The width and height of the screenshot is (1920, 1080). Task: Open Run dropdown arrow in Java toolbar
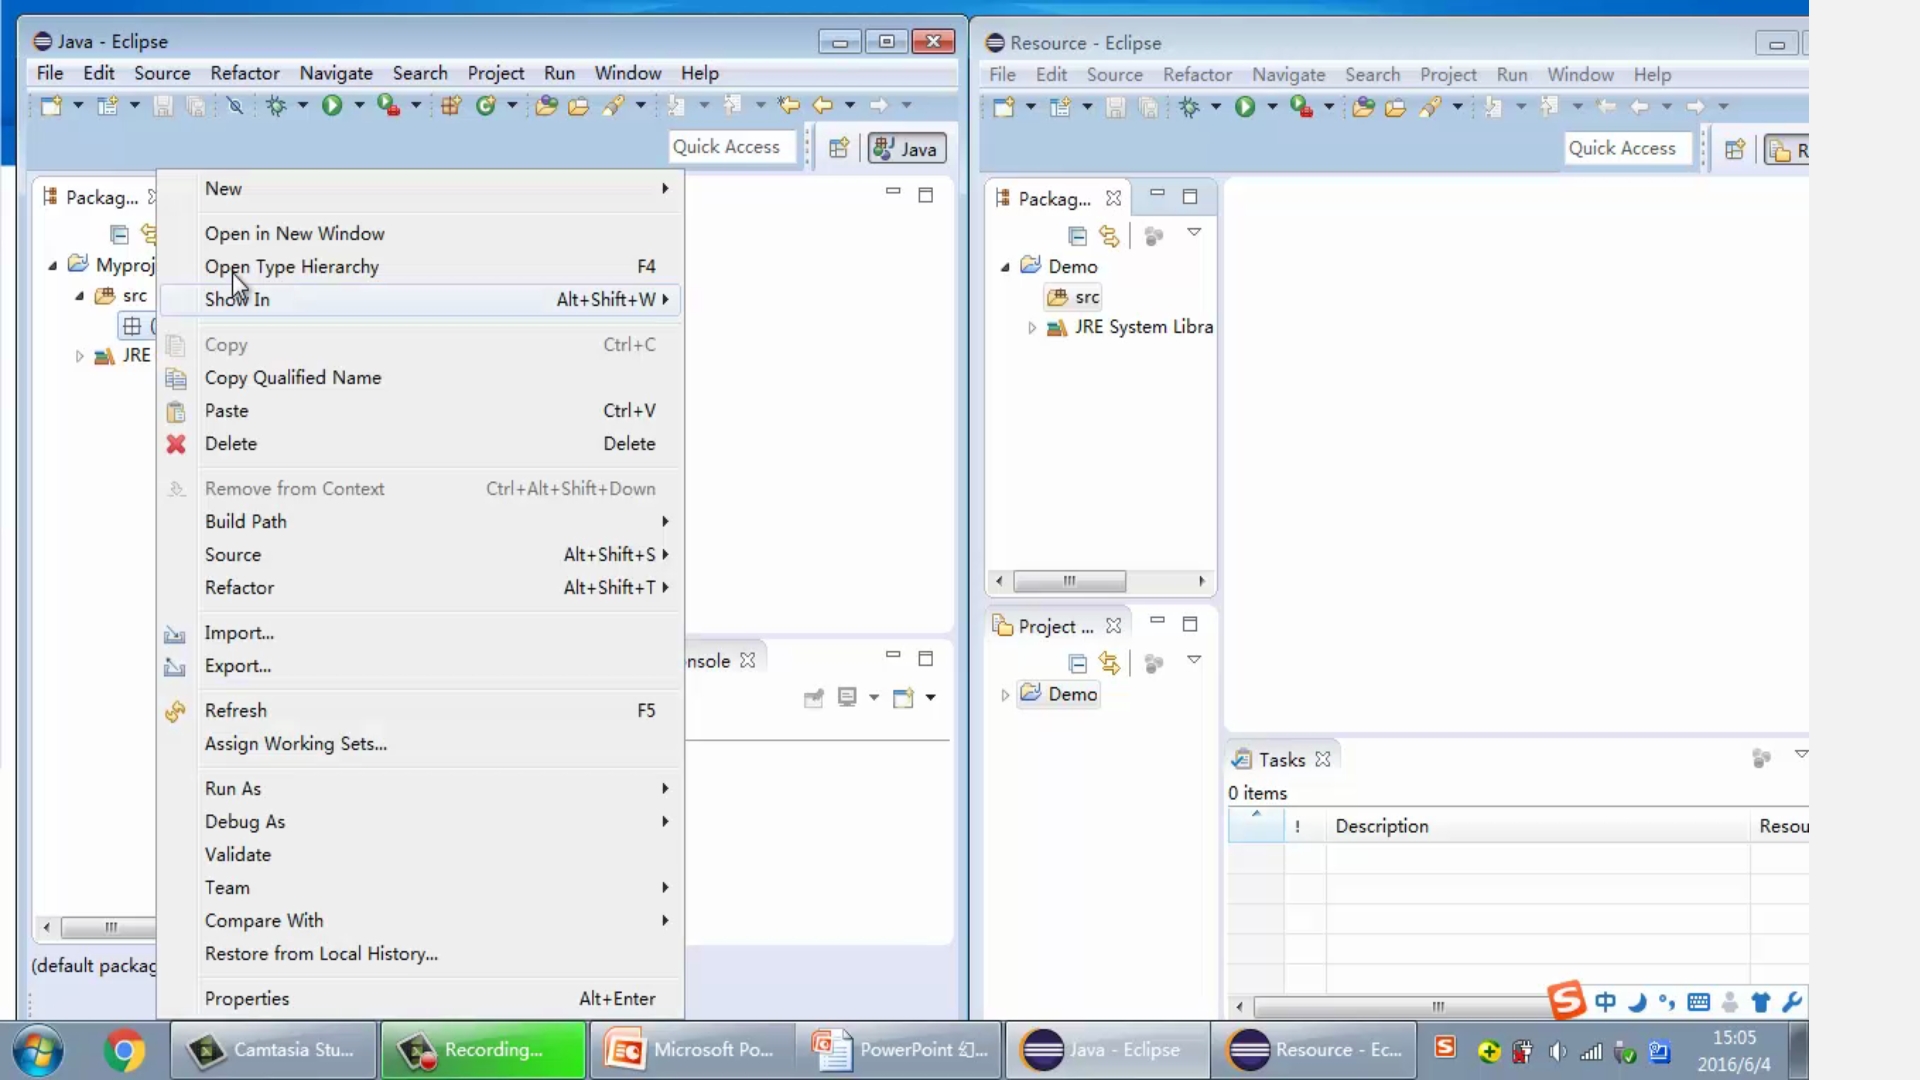(359, 105)
